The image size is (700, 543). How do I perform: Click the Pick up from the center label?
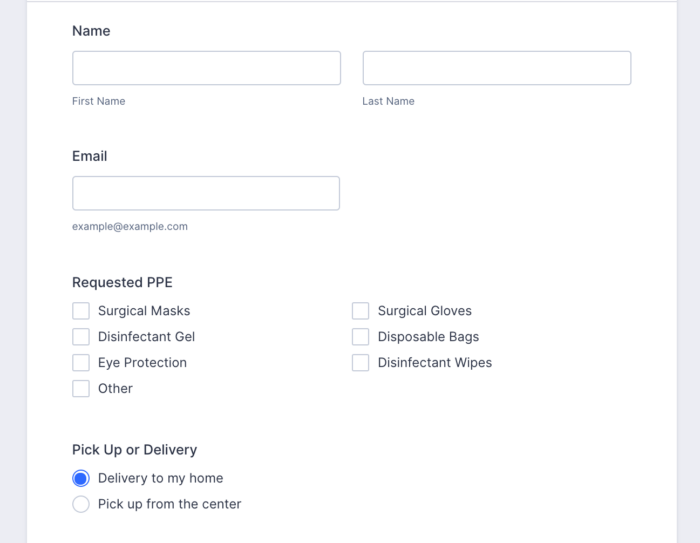click(x=169, y=504)
